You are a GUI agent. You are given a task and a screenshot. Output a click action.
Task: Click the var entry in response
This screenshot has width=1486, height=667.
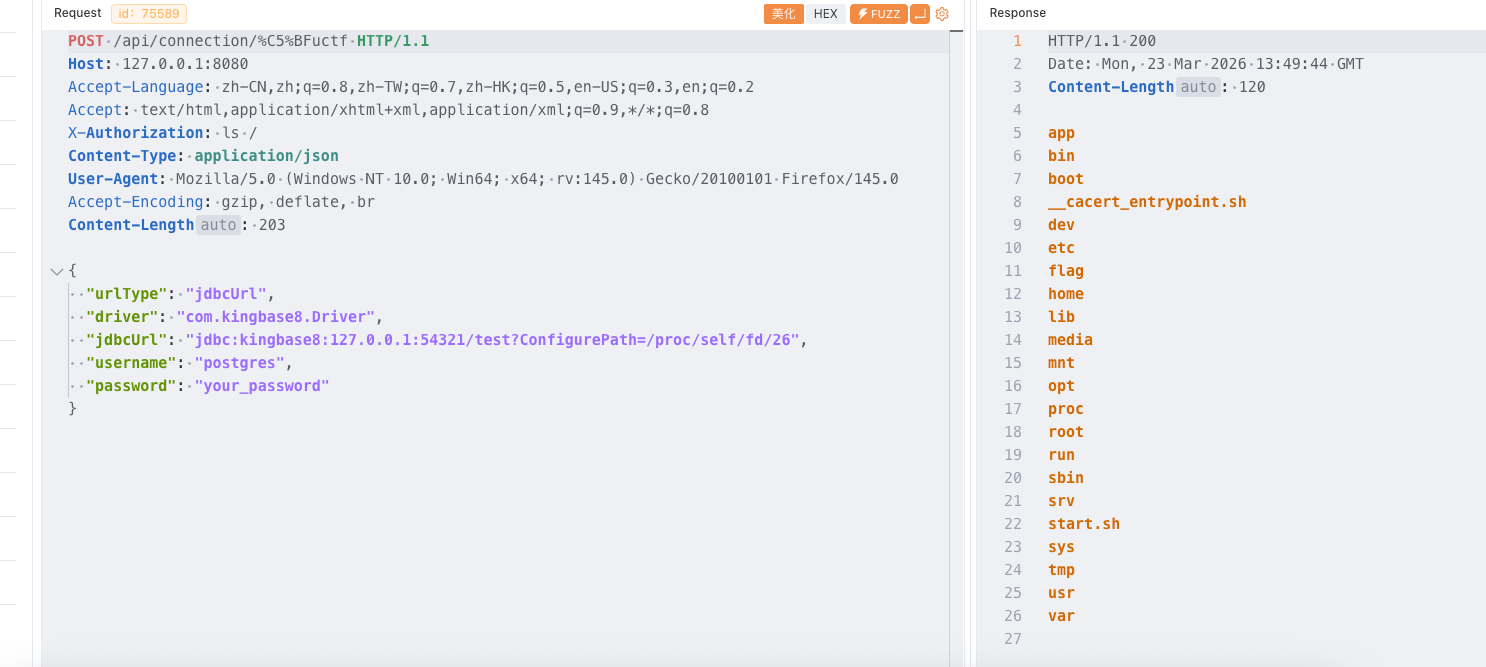(1061, 616)
